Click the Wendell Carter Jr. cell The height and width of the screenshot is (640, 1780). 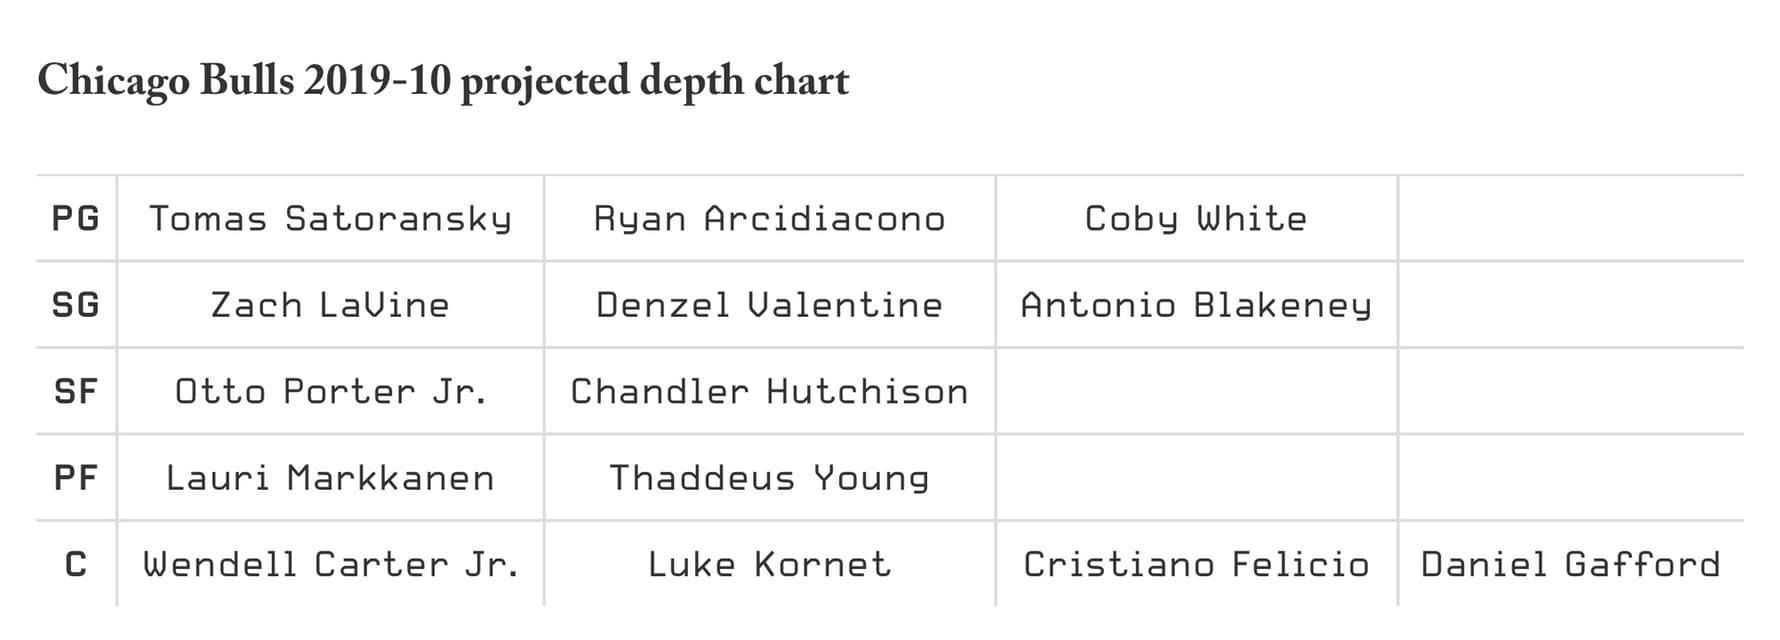331,564
